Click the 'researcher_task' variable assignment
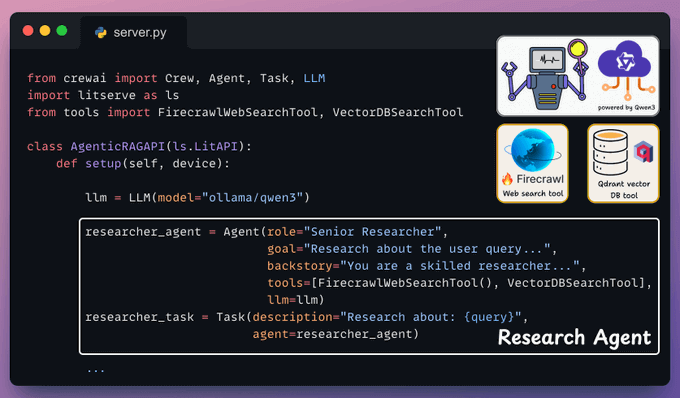 click(140, 317)
